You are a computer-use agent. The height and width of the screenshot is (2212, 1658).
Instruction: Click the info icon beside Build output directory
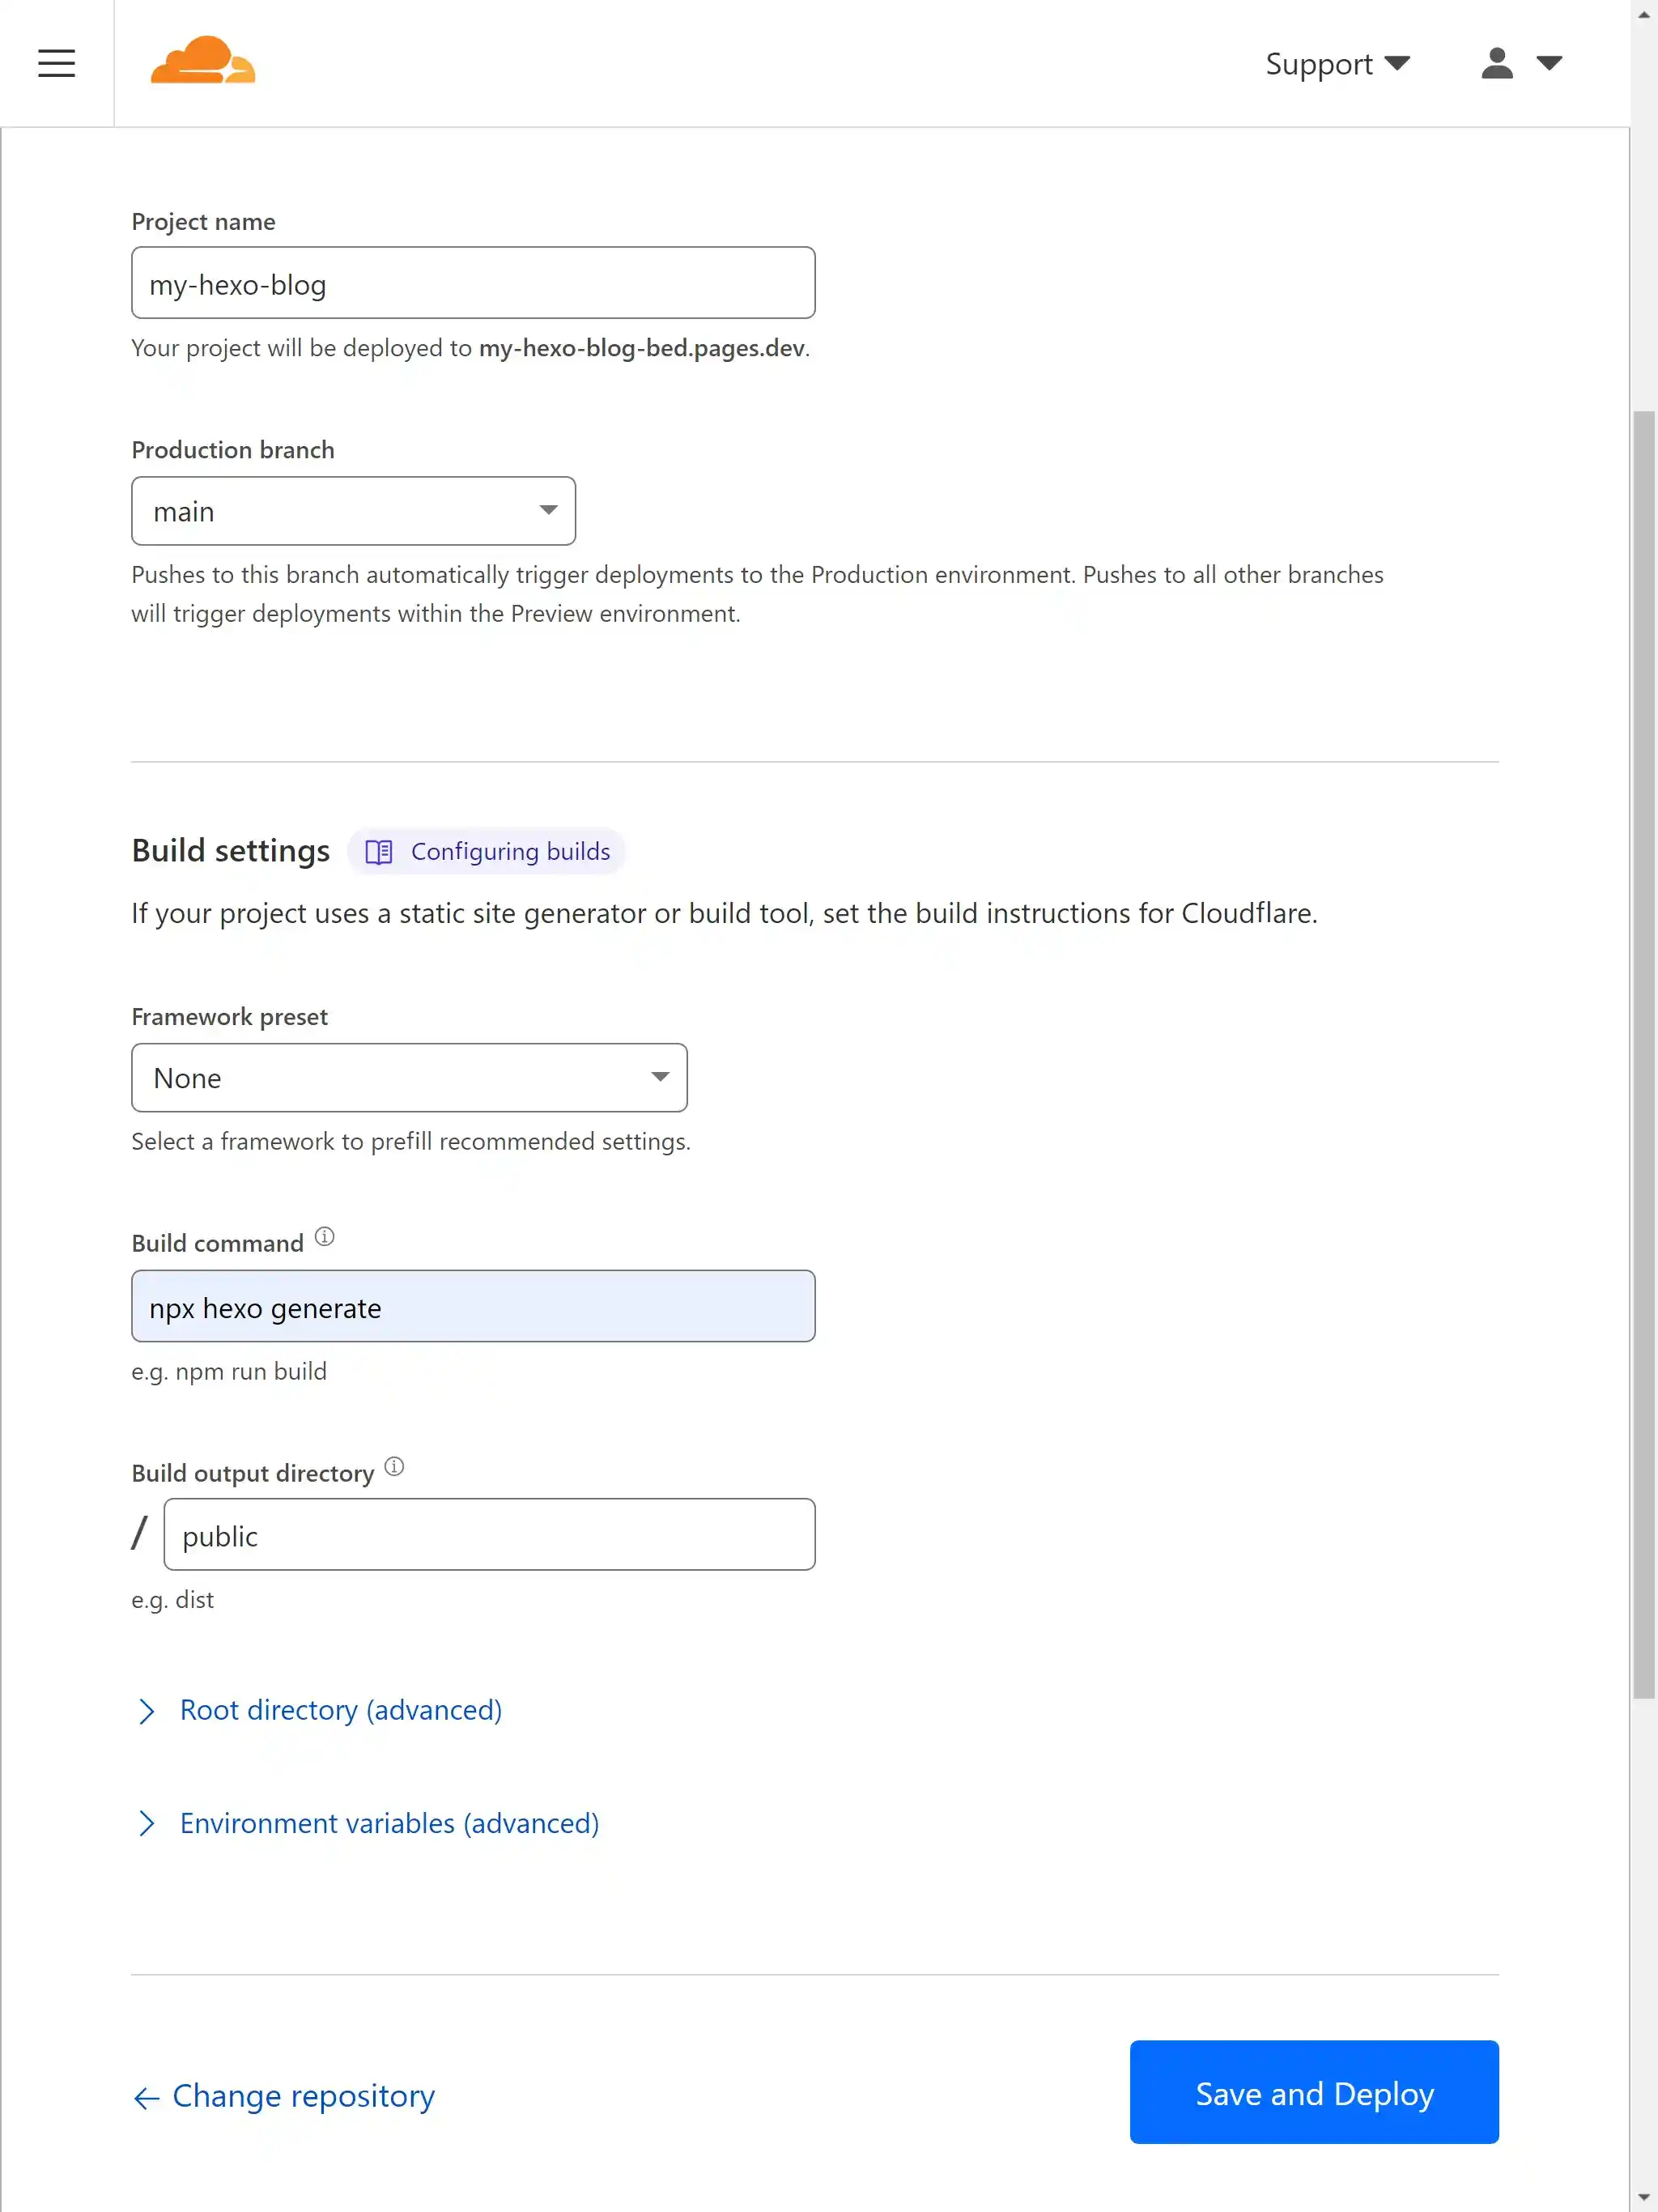click(394, 1466)
